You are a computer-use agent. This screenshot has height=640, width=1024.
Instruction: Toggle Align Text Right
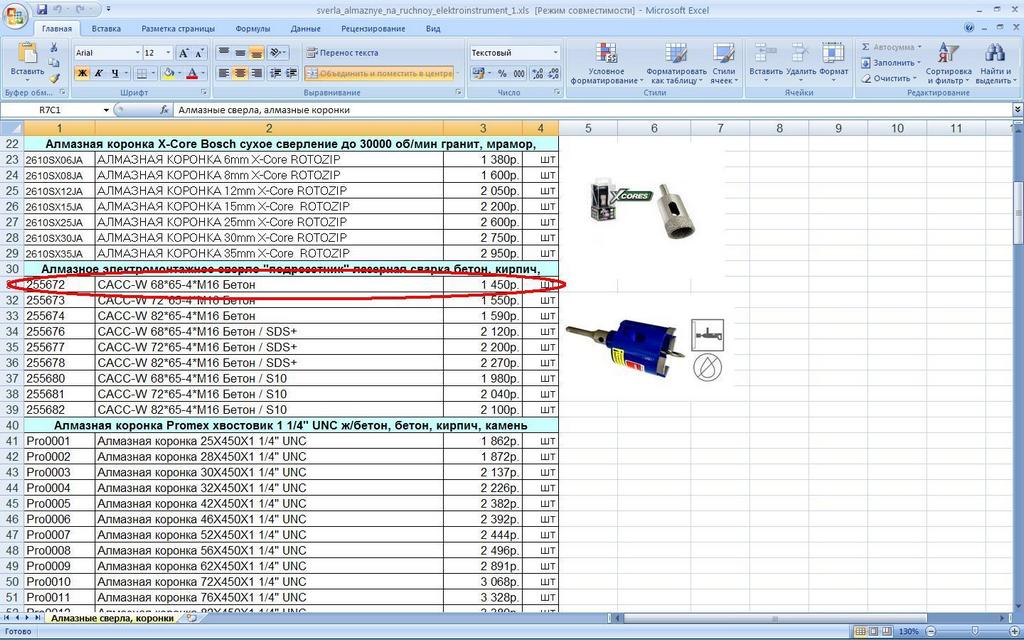tap(257, 73)
